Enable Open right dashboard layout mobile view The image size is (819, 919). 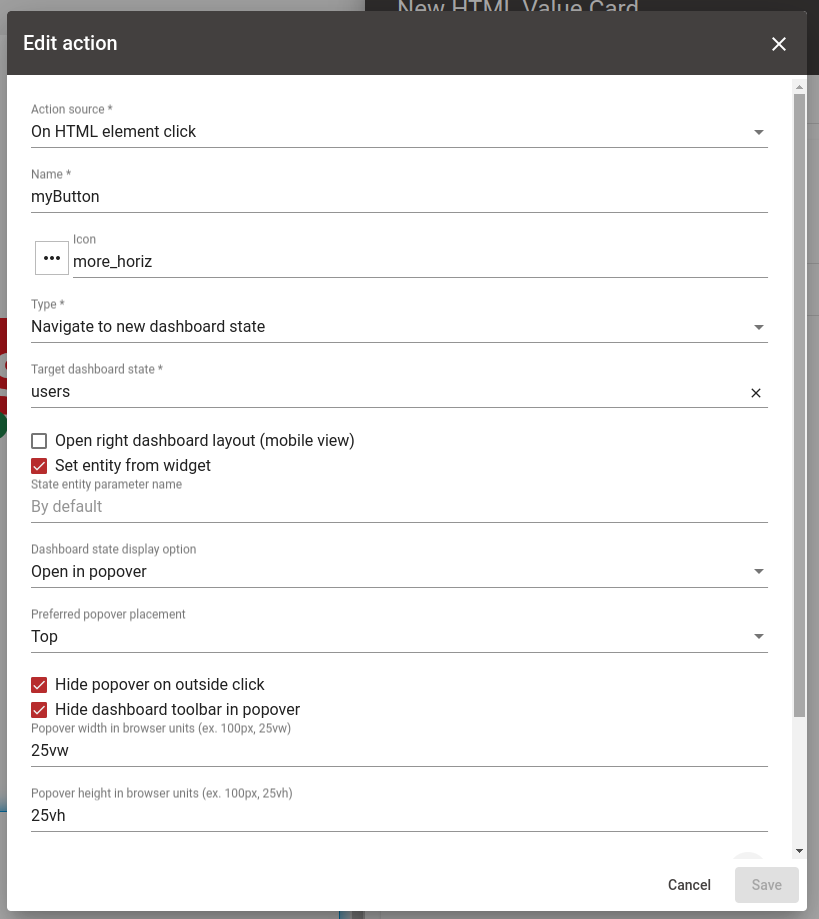tap(37, 440)
